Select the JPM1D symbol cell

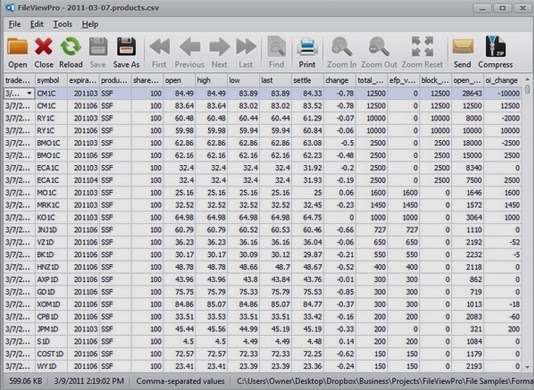click(x=51, y=329)
